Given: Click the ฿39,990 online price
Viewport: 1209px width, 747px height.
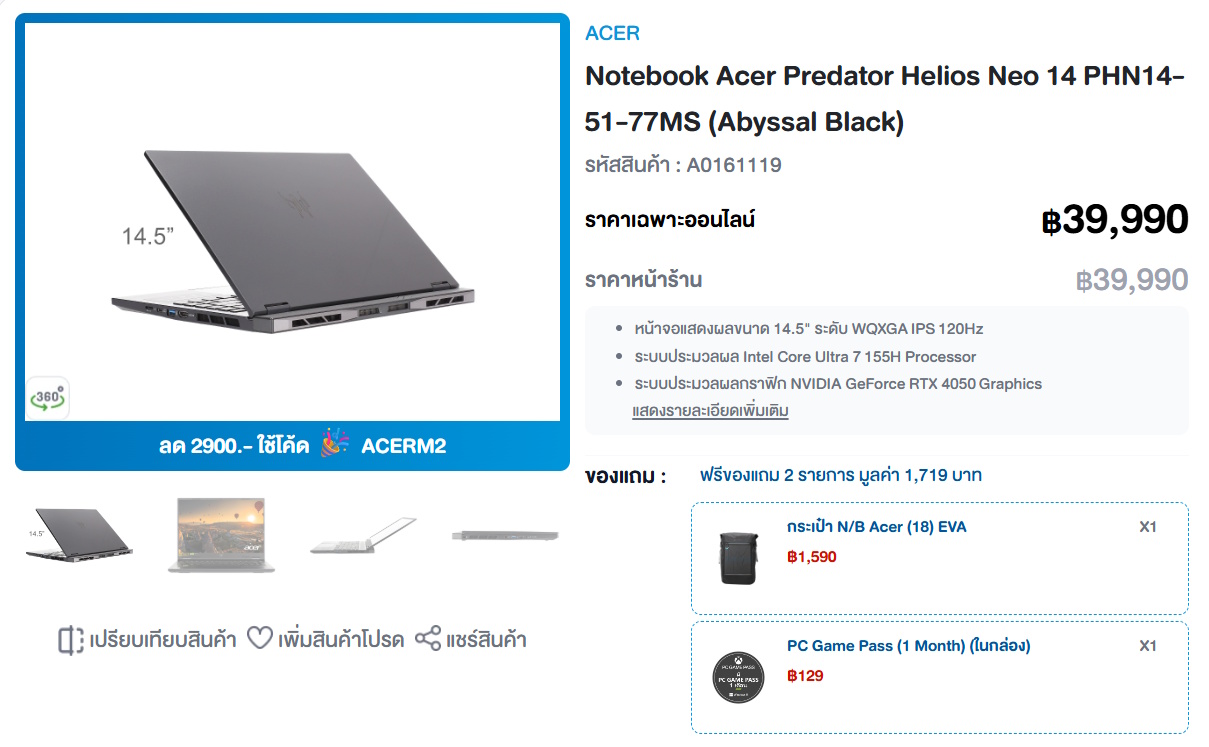Looking at the screenshot, I should point(1114,220).
